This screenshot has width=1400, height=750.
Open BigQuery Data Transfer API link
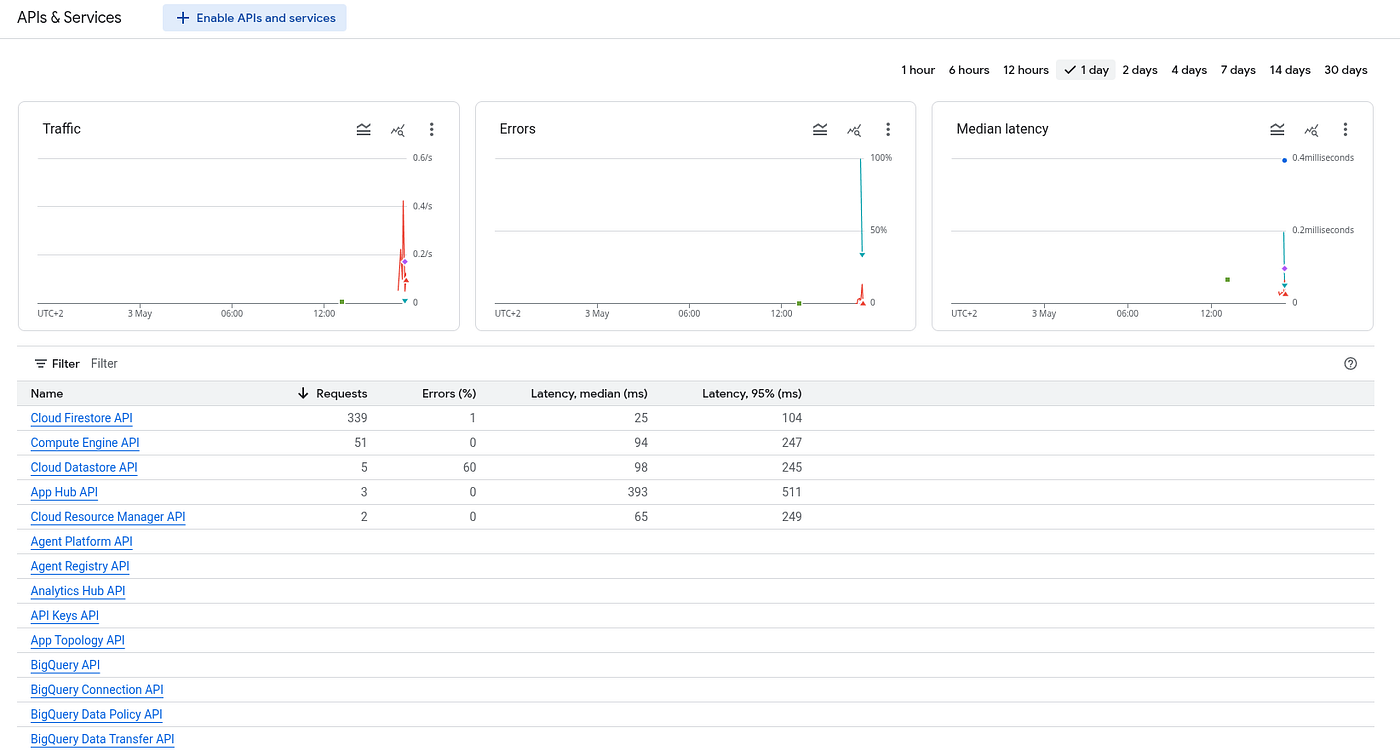click(102, 739)
